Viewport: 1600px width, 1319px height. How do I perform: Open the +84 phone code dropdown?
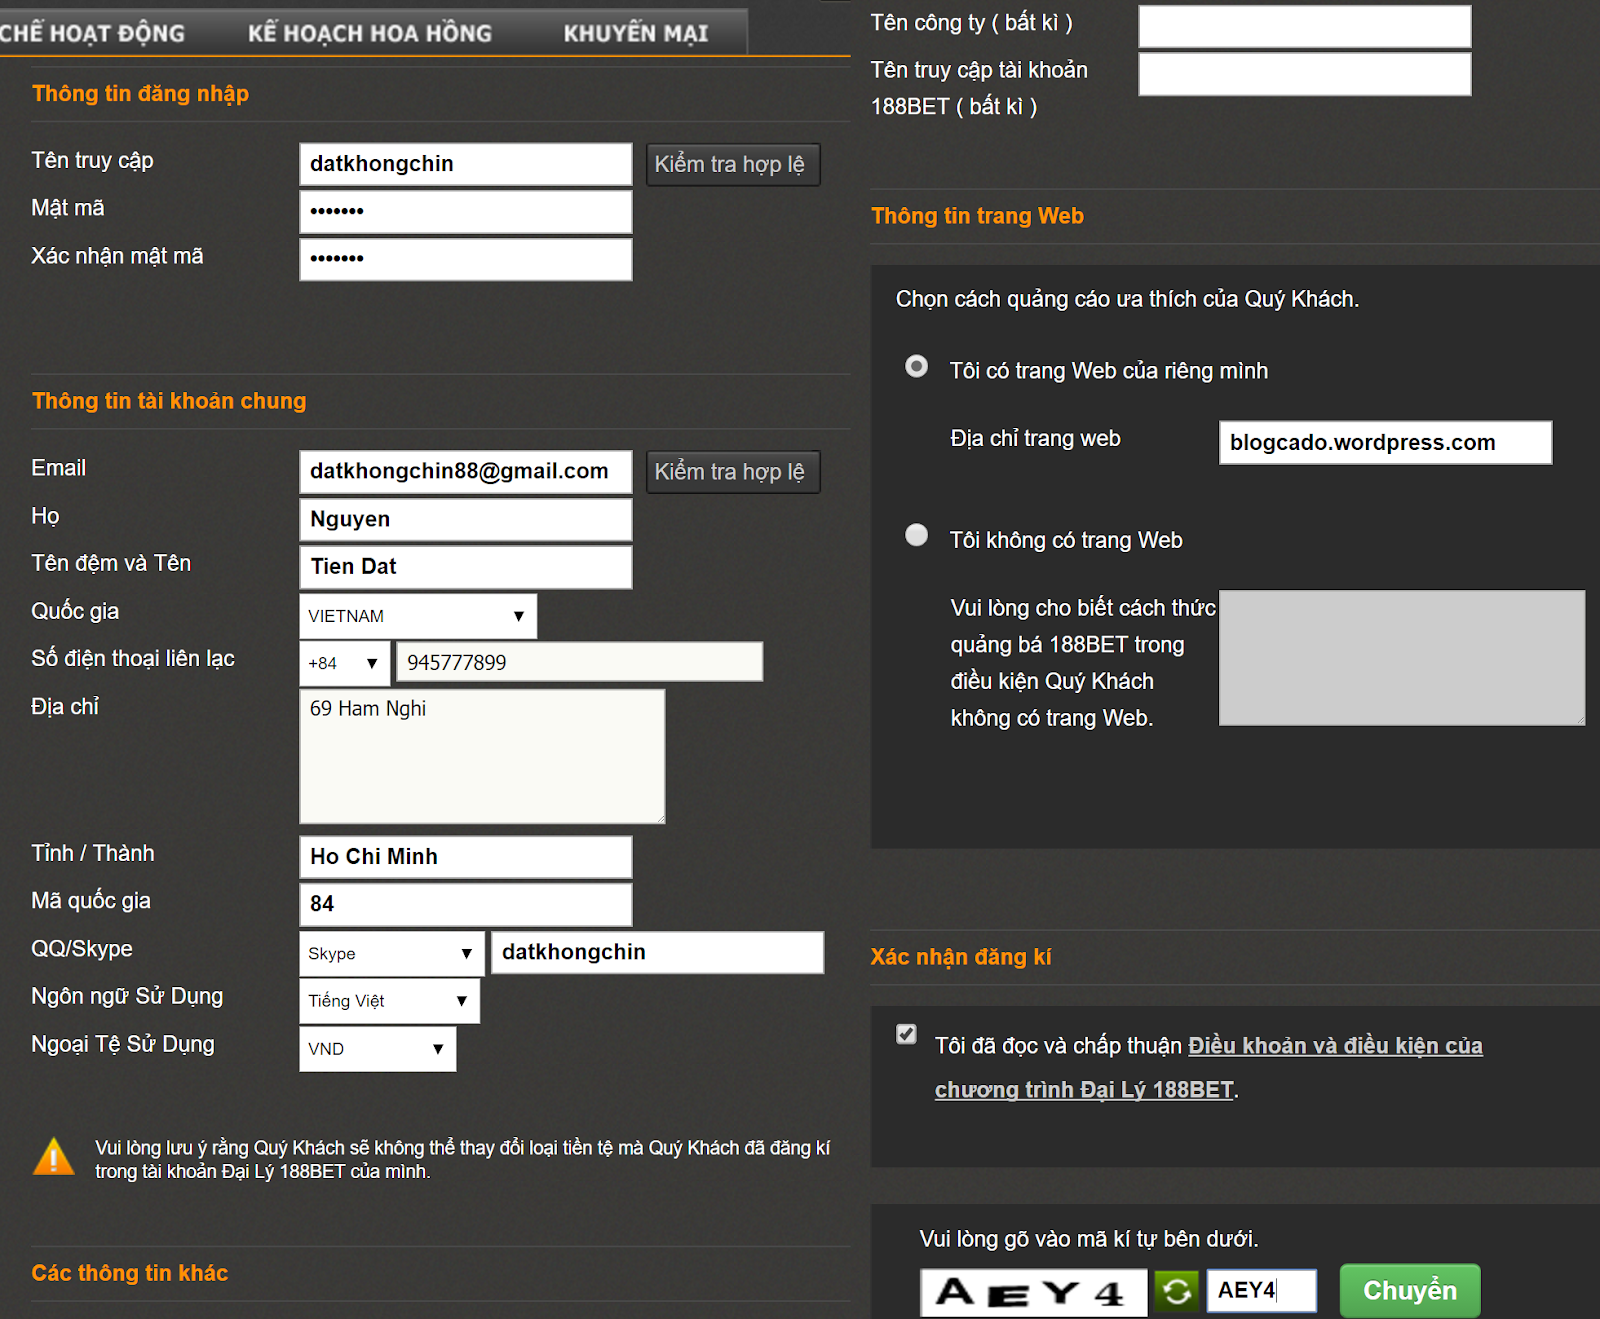(344, 663)
